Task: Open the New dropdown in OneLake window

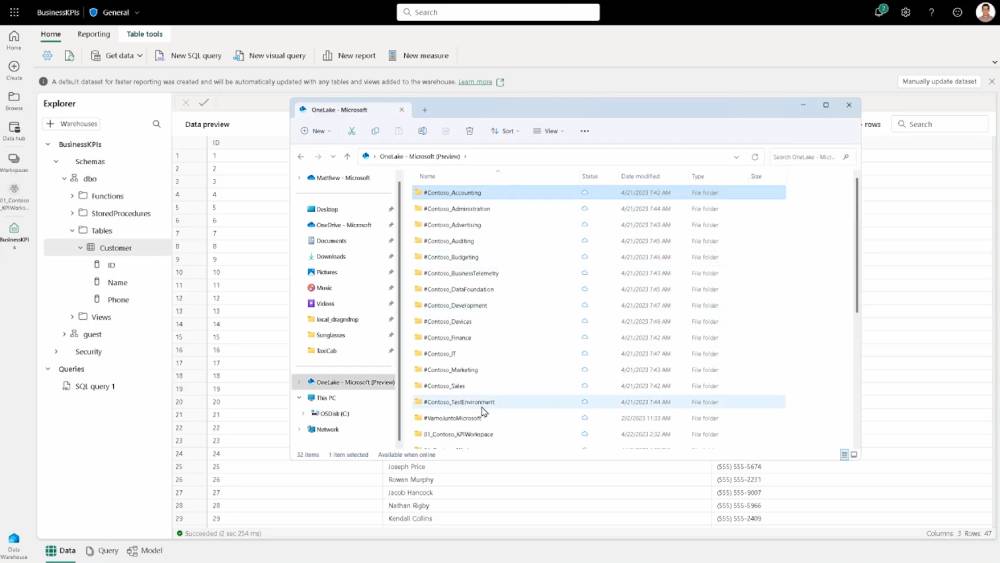Action: [x=315, y=131]
